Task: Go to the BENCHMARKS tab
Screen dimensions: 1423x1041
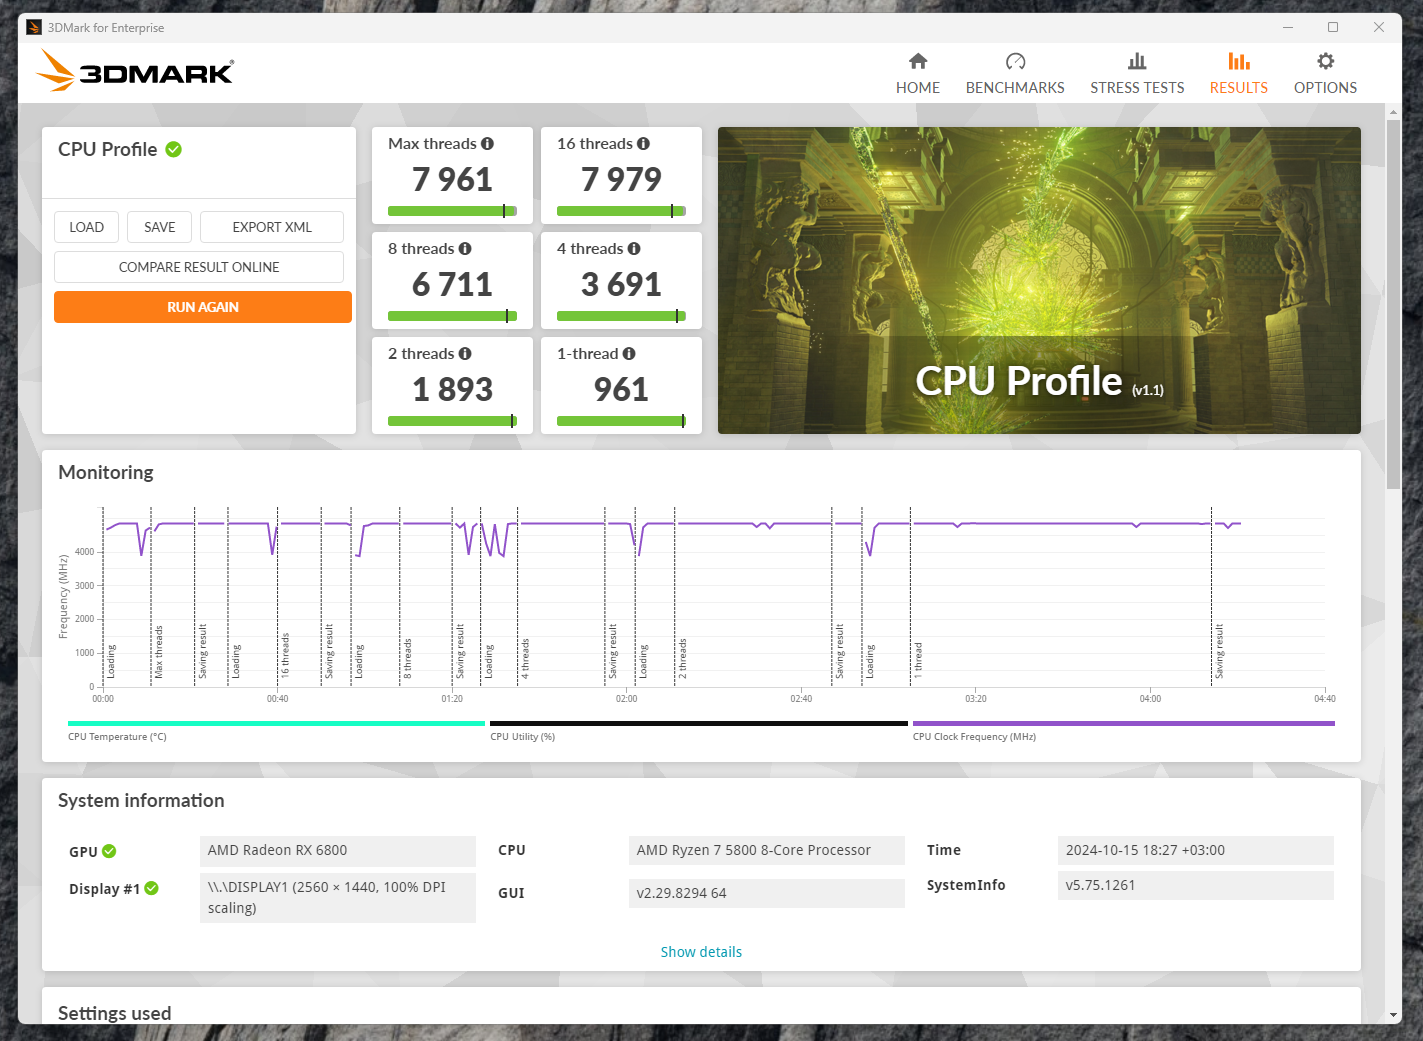Action: point(1015,74)
